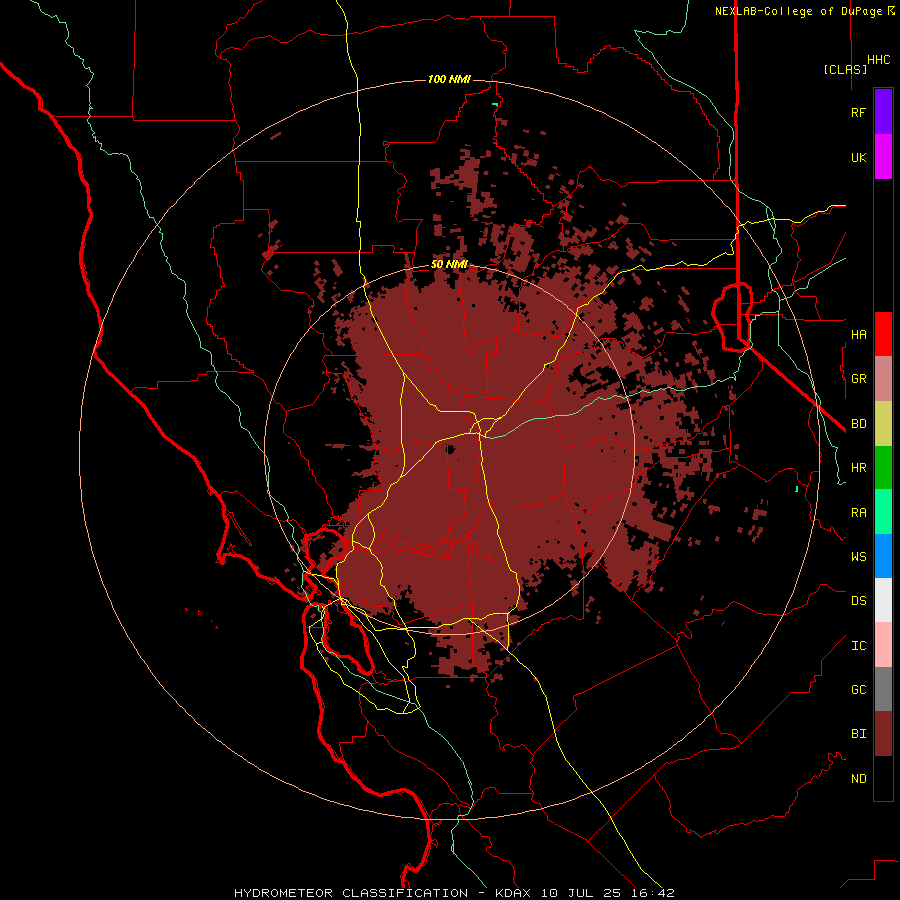Click the HR legend label
Screen dimensions: 900x900
858,468
